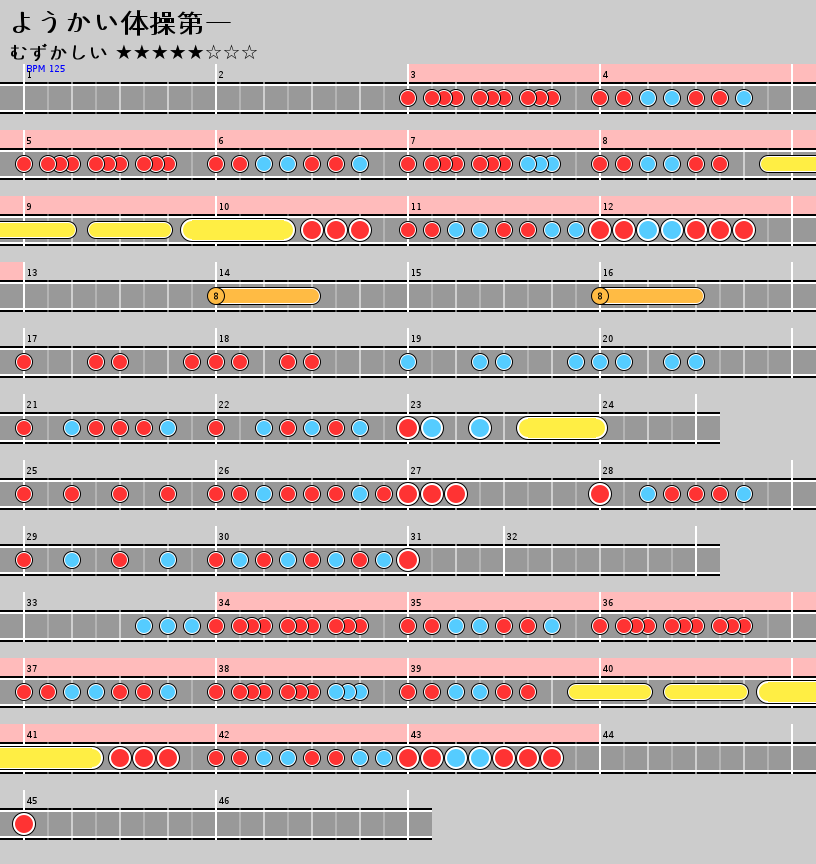This screenshot has height=864, width=816.
Task: Select the big red note in measure 45
Action: [24, 824]
